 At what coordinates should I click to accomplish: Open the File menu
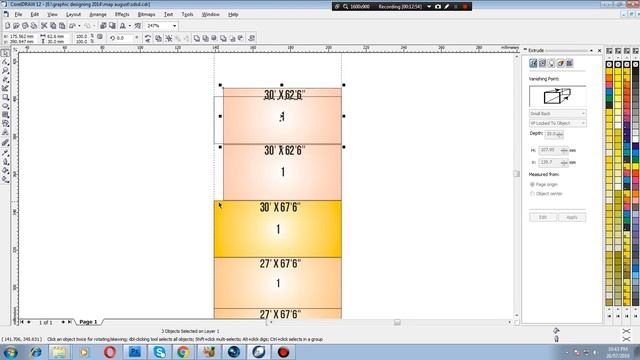[18, 14]
